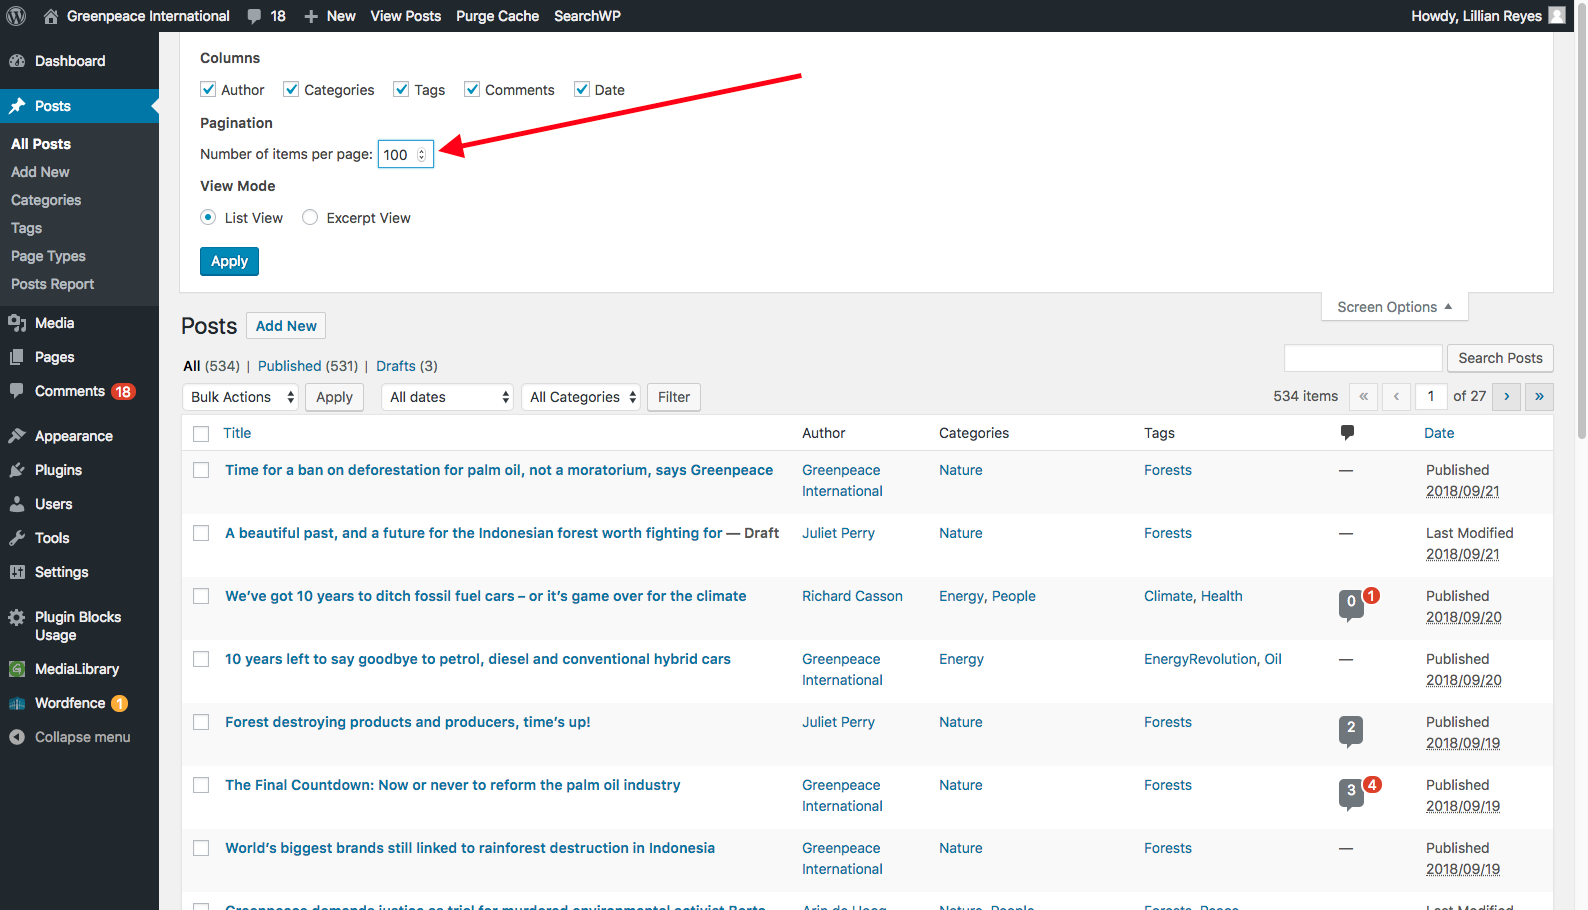Open the All Categories dropdown

click(x=581, y=397)
